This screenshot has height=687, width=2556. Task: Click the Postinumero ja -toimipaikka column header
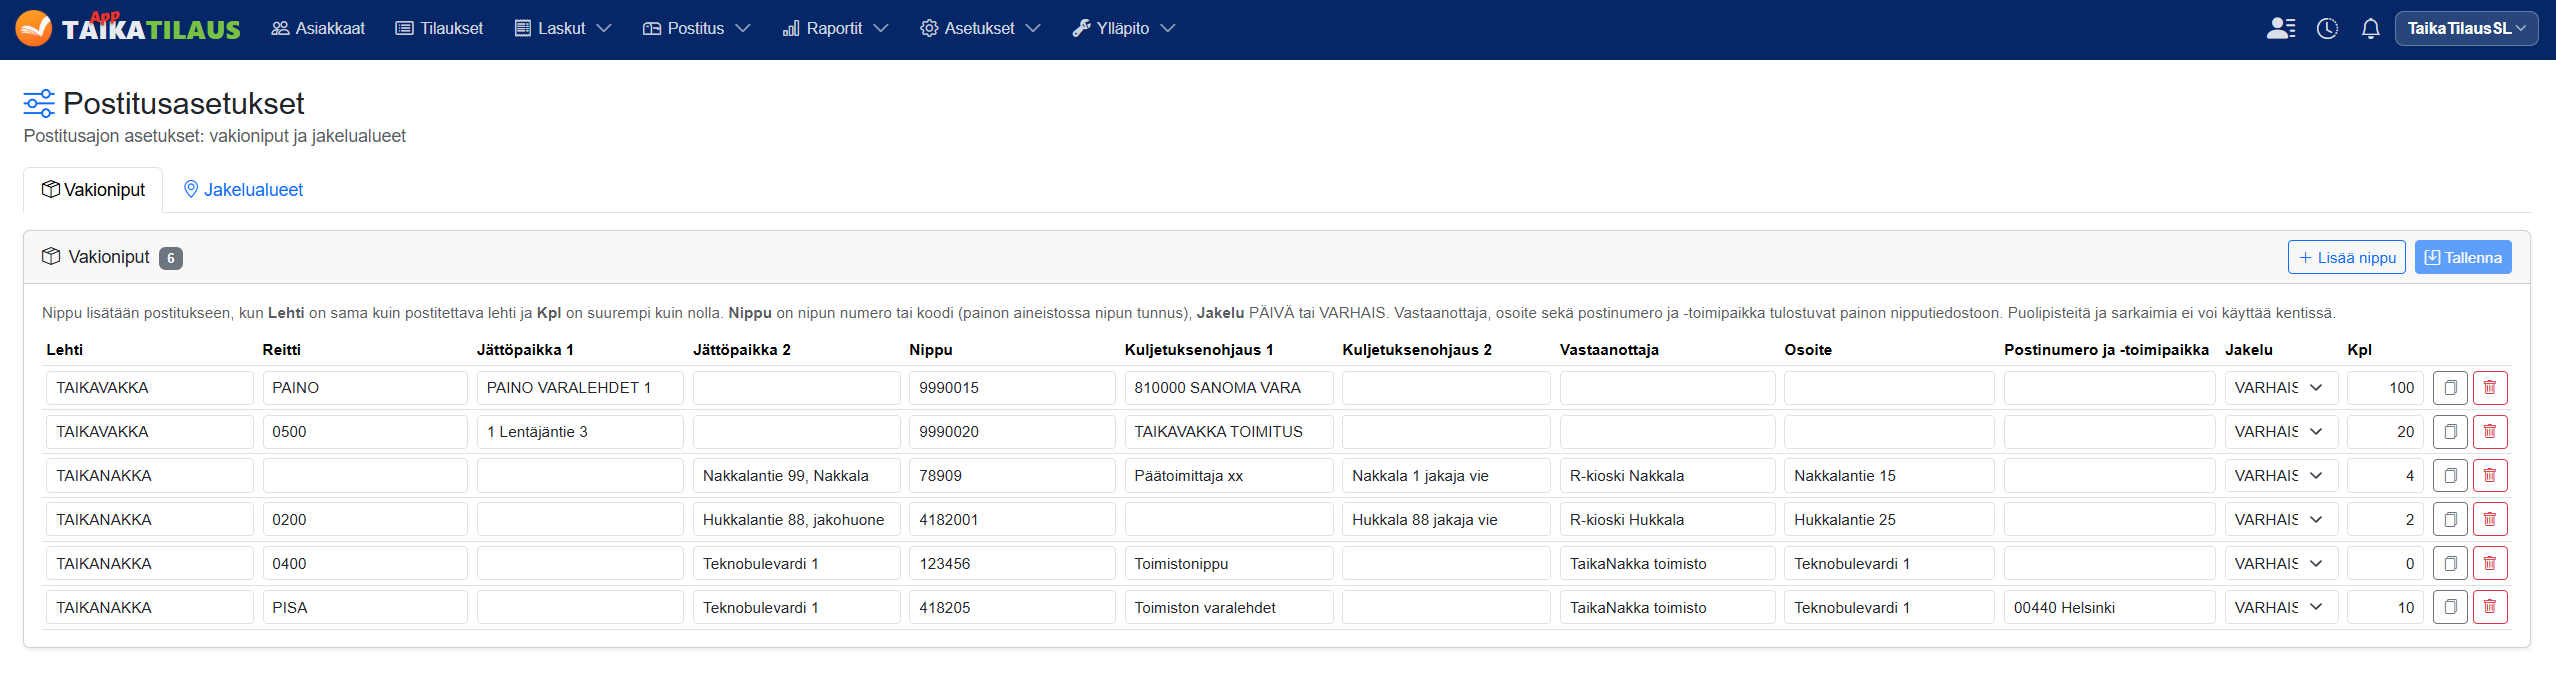tap(2106, 350)
